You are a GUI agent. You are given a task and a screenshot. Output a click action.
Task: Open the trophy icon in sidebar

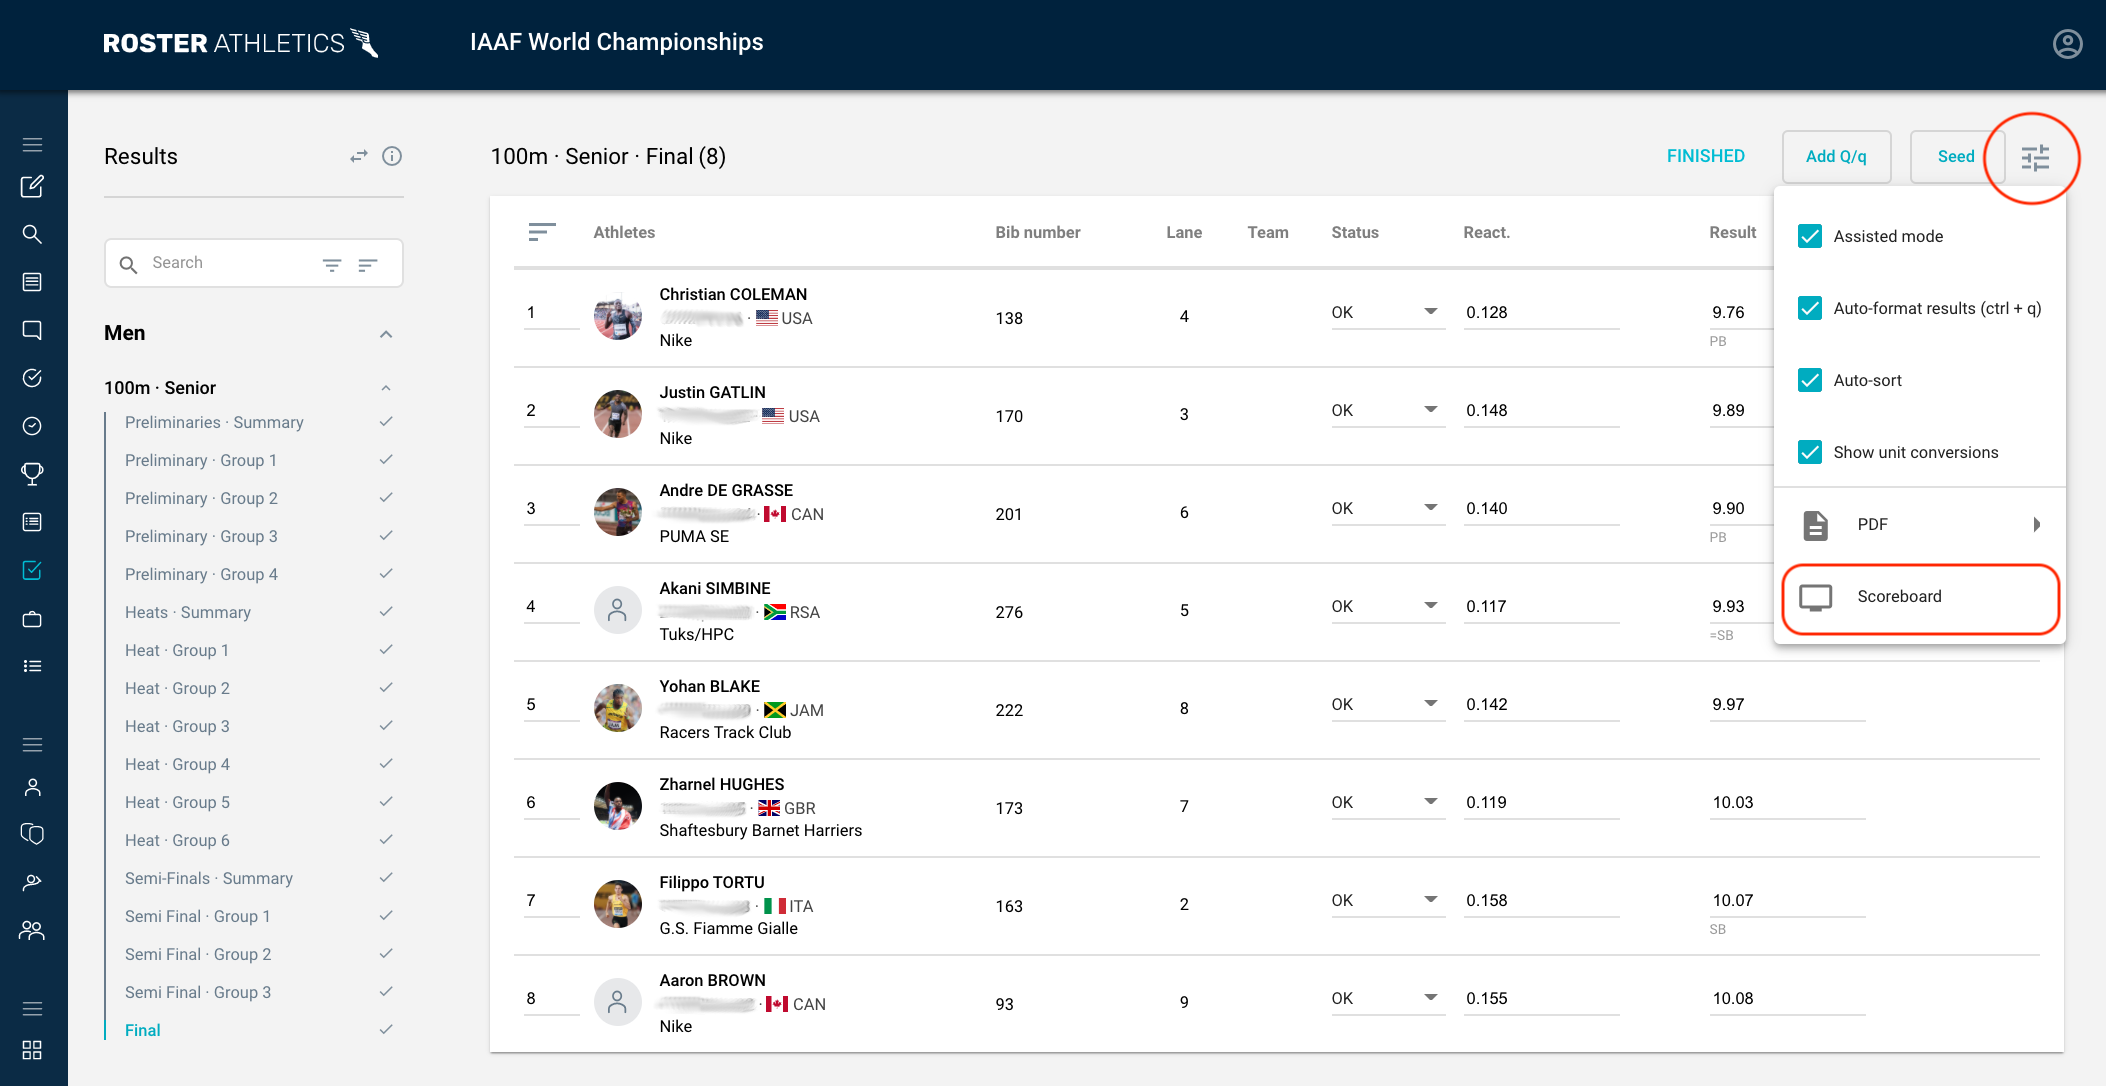pyautogui.click(x=32, y=473)
